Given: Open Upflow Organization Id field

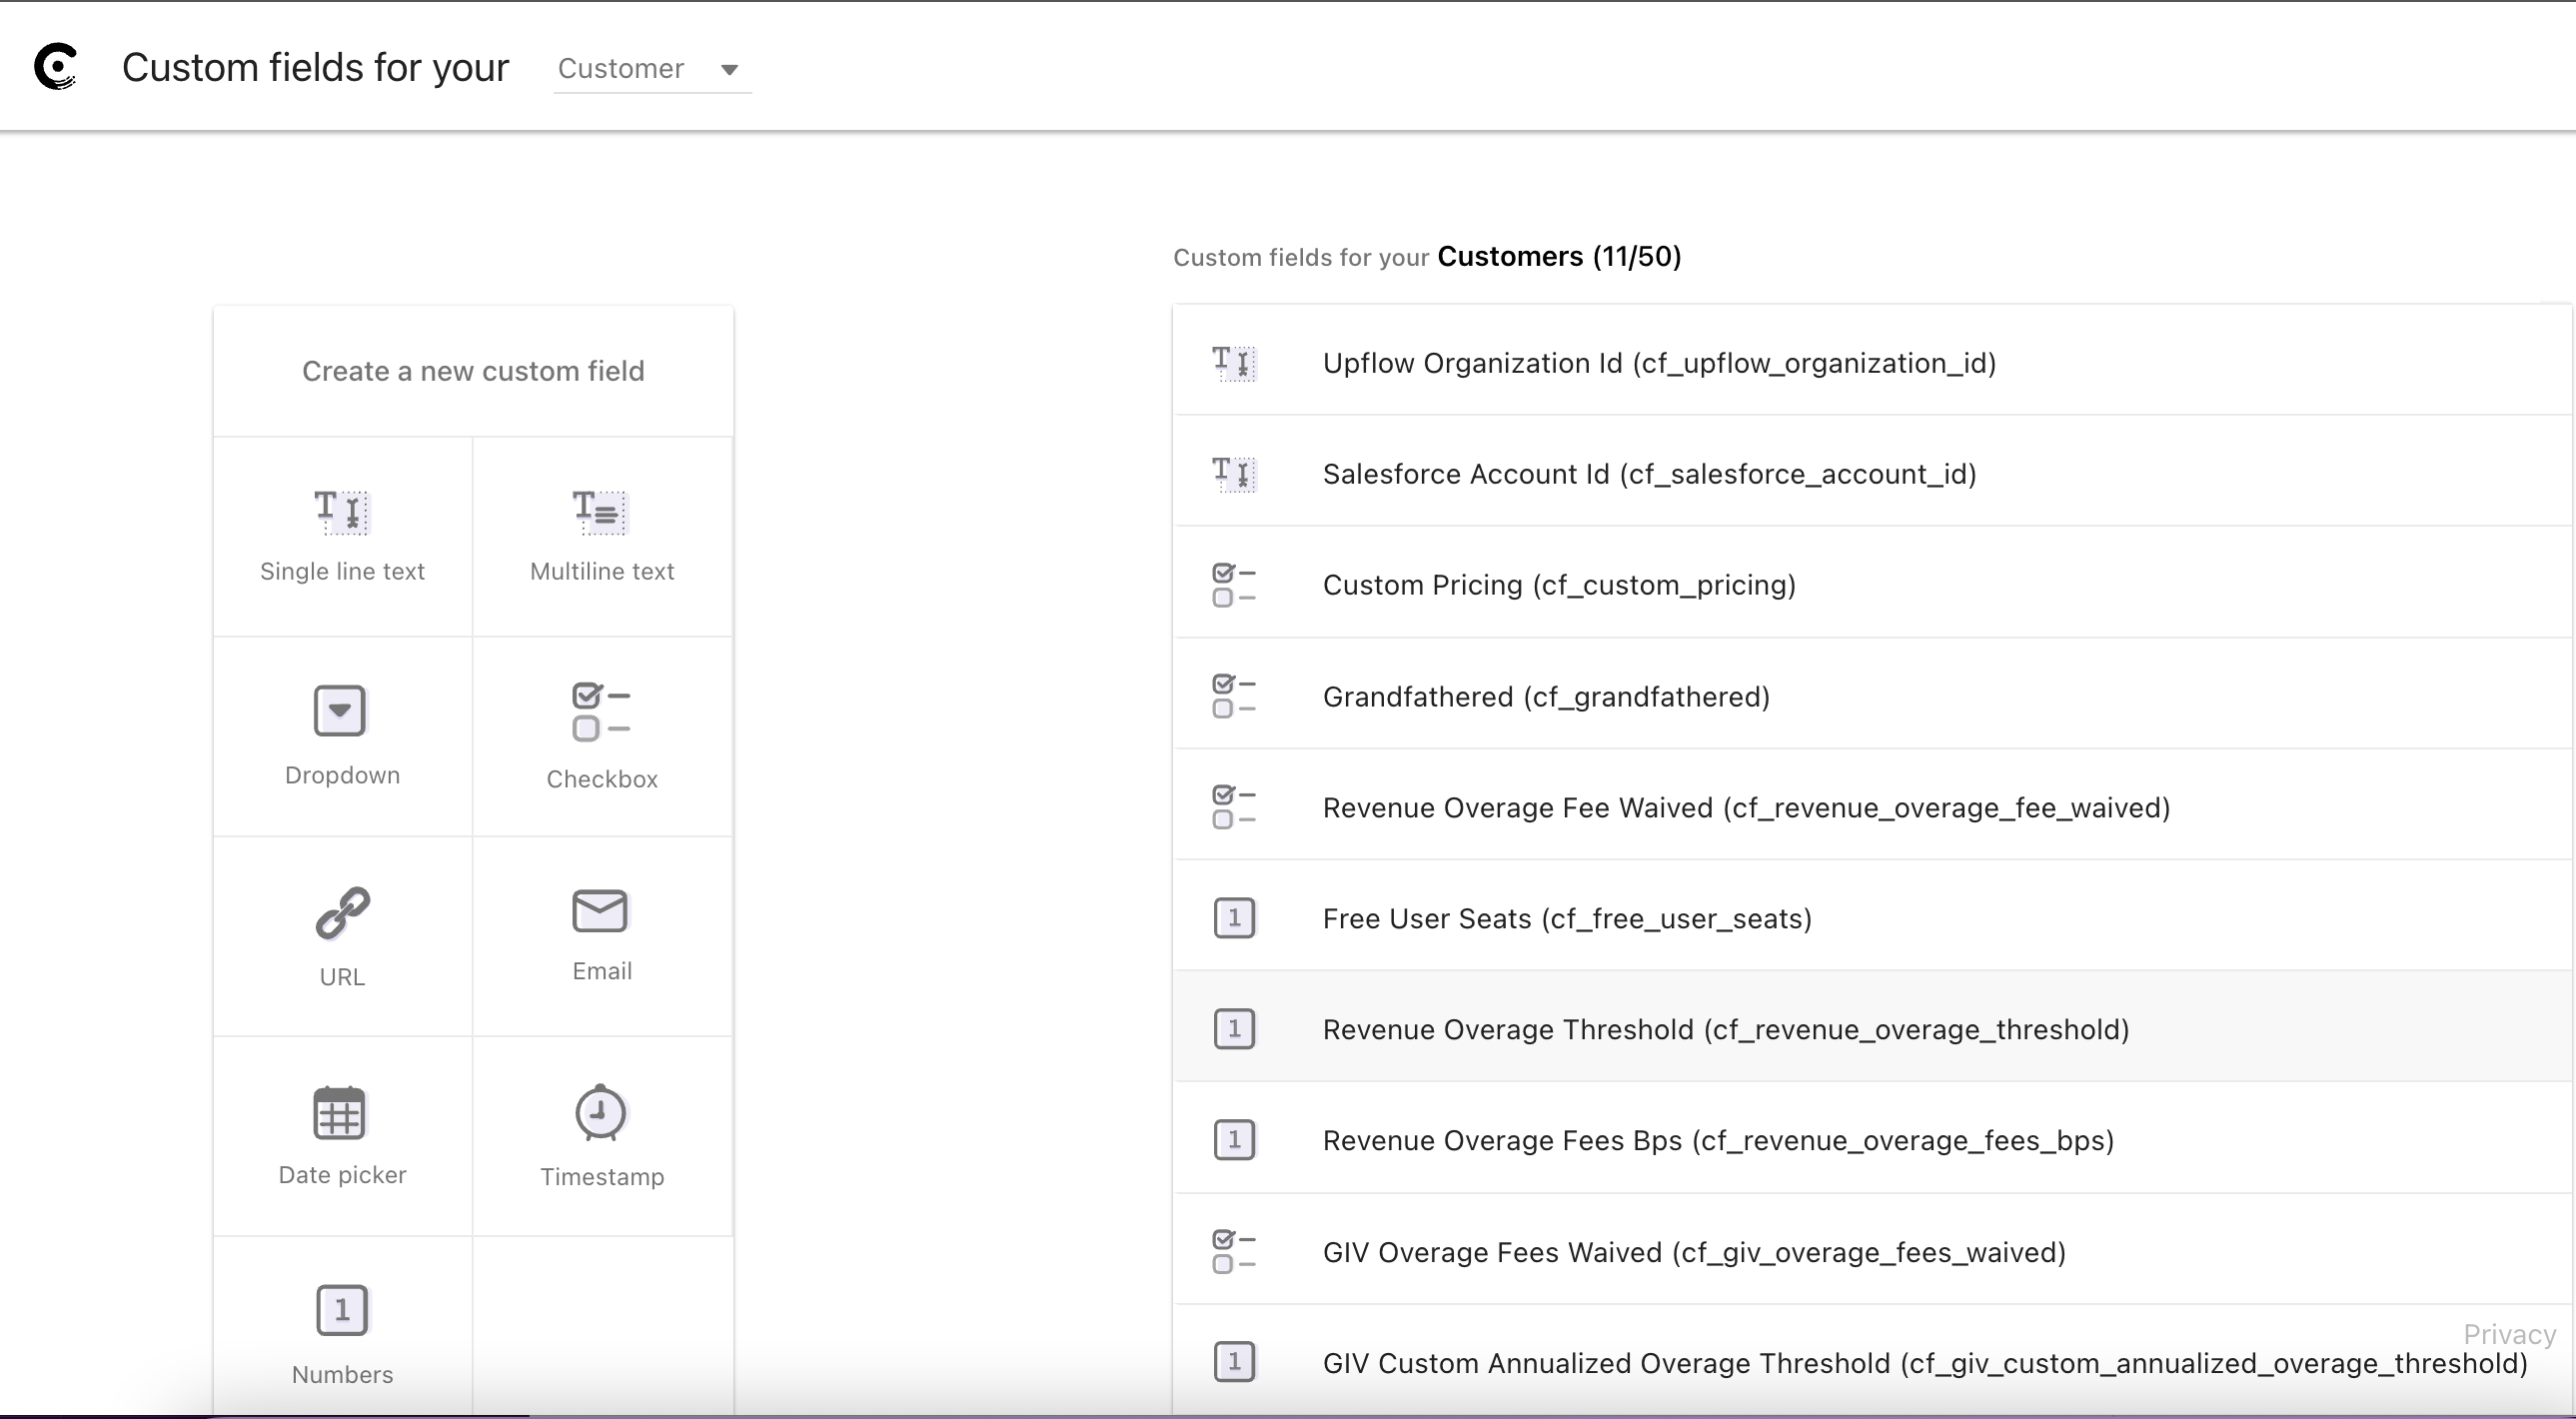Looking at the screenshot, I should coord(1872,360).
